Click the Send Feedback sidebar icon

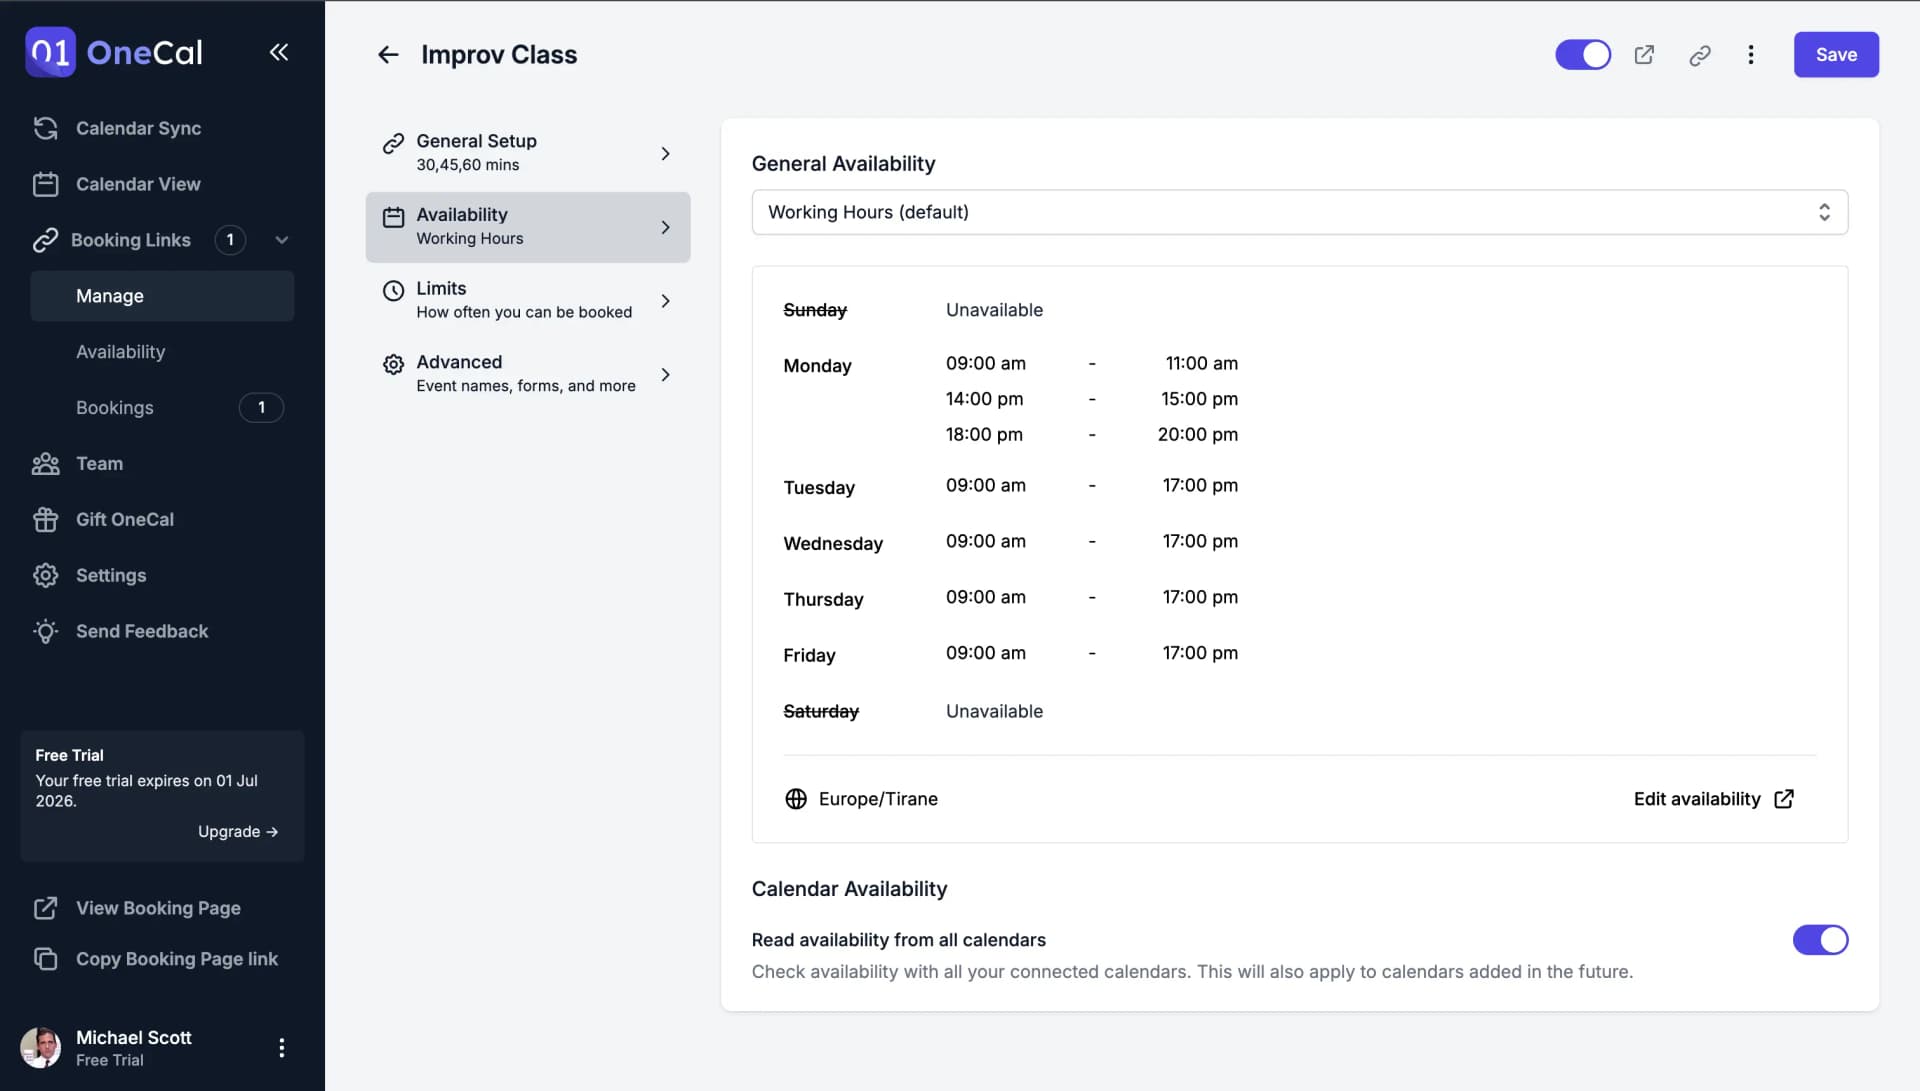[45, 631]
